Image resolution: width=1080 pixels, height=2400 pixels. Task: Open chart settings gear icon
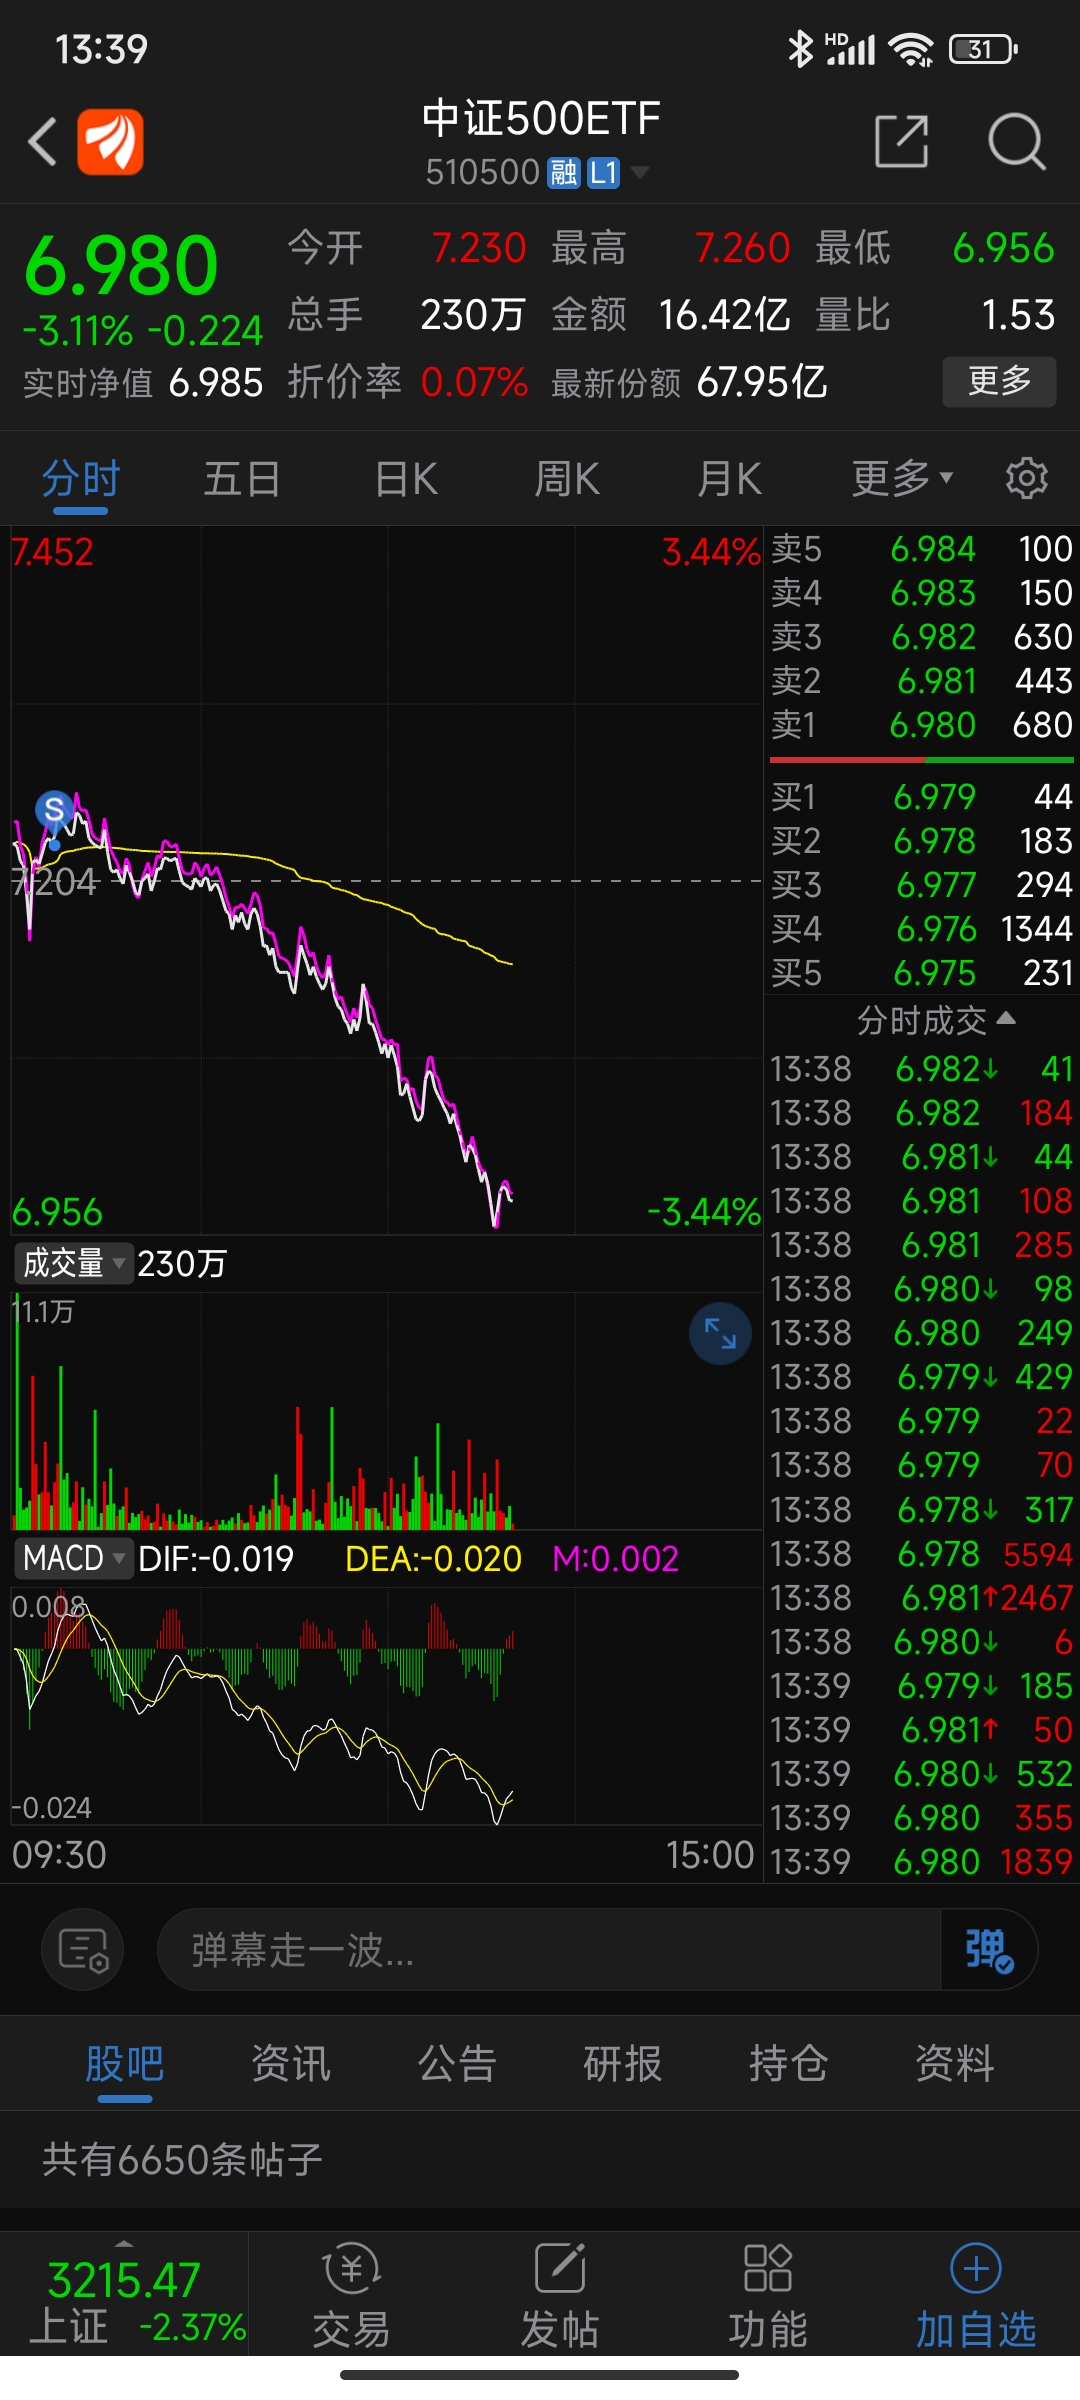pos(1026,478)
